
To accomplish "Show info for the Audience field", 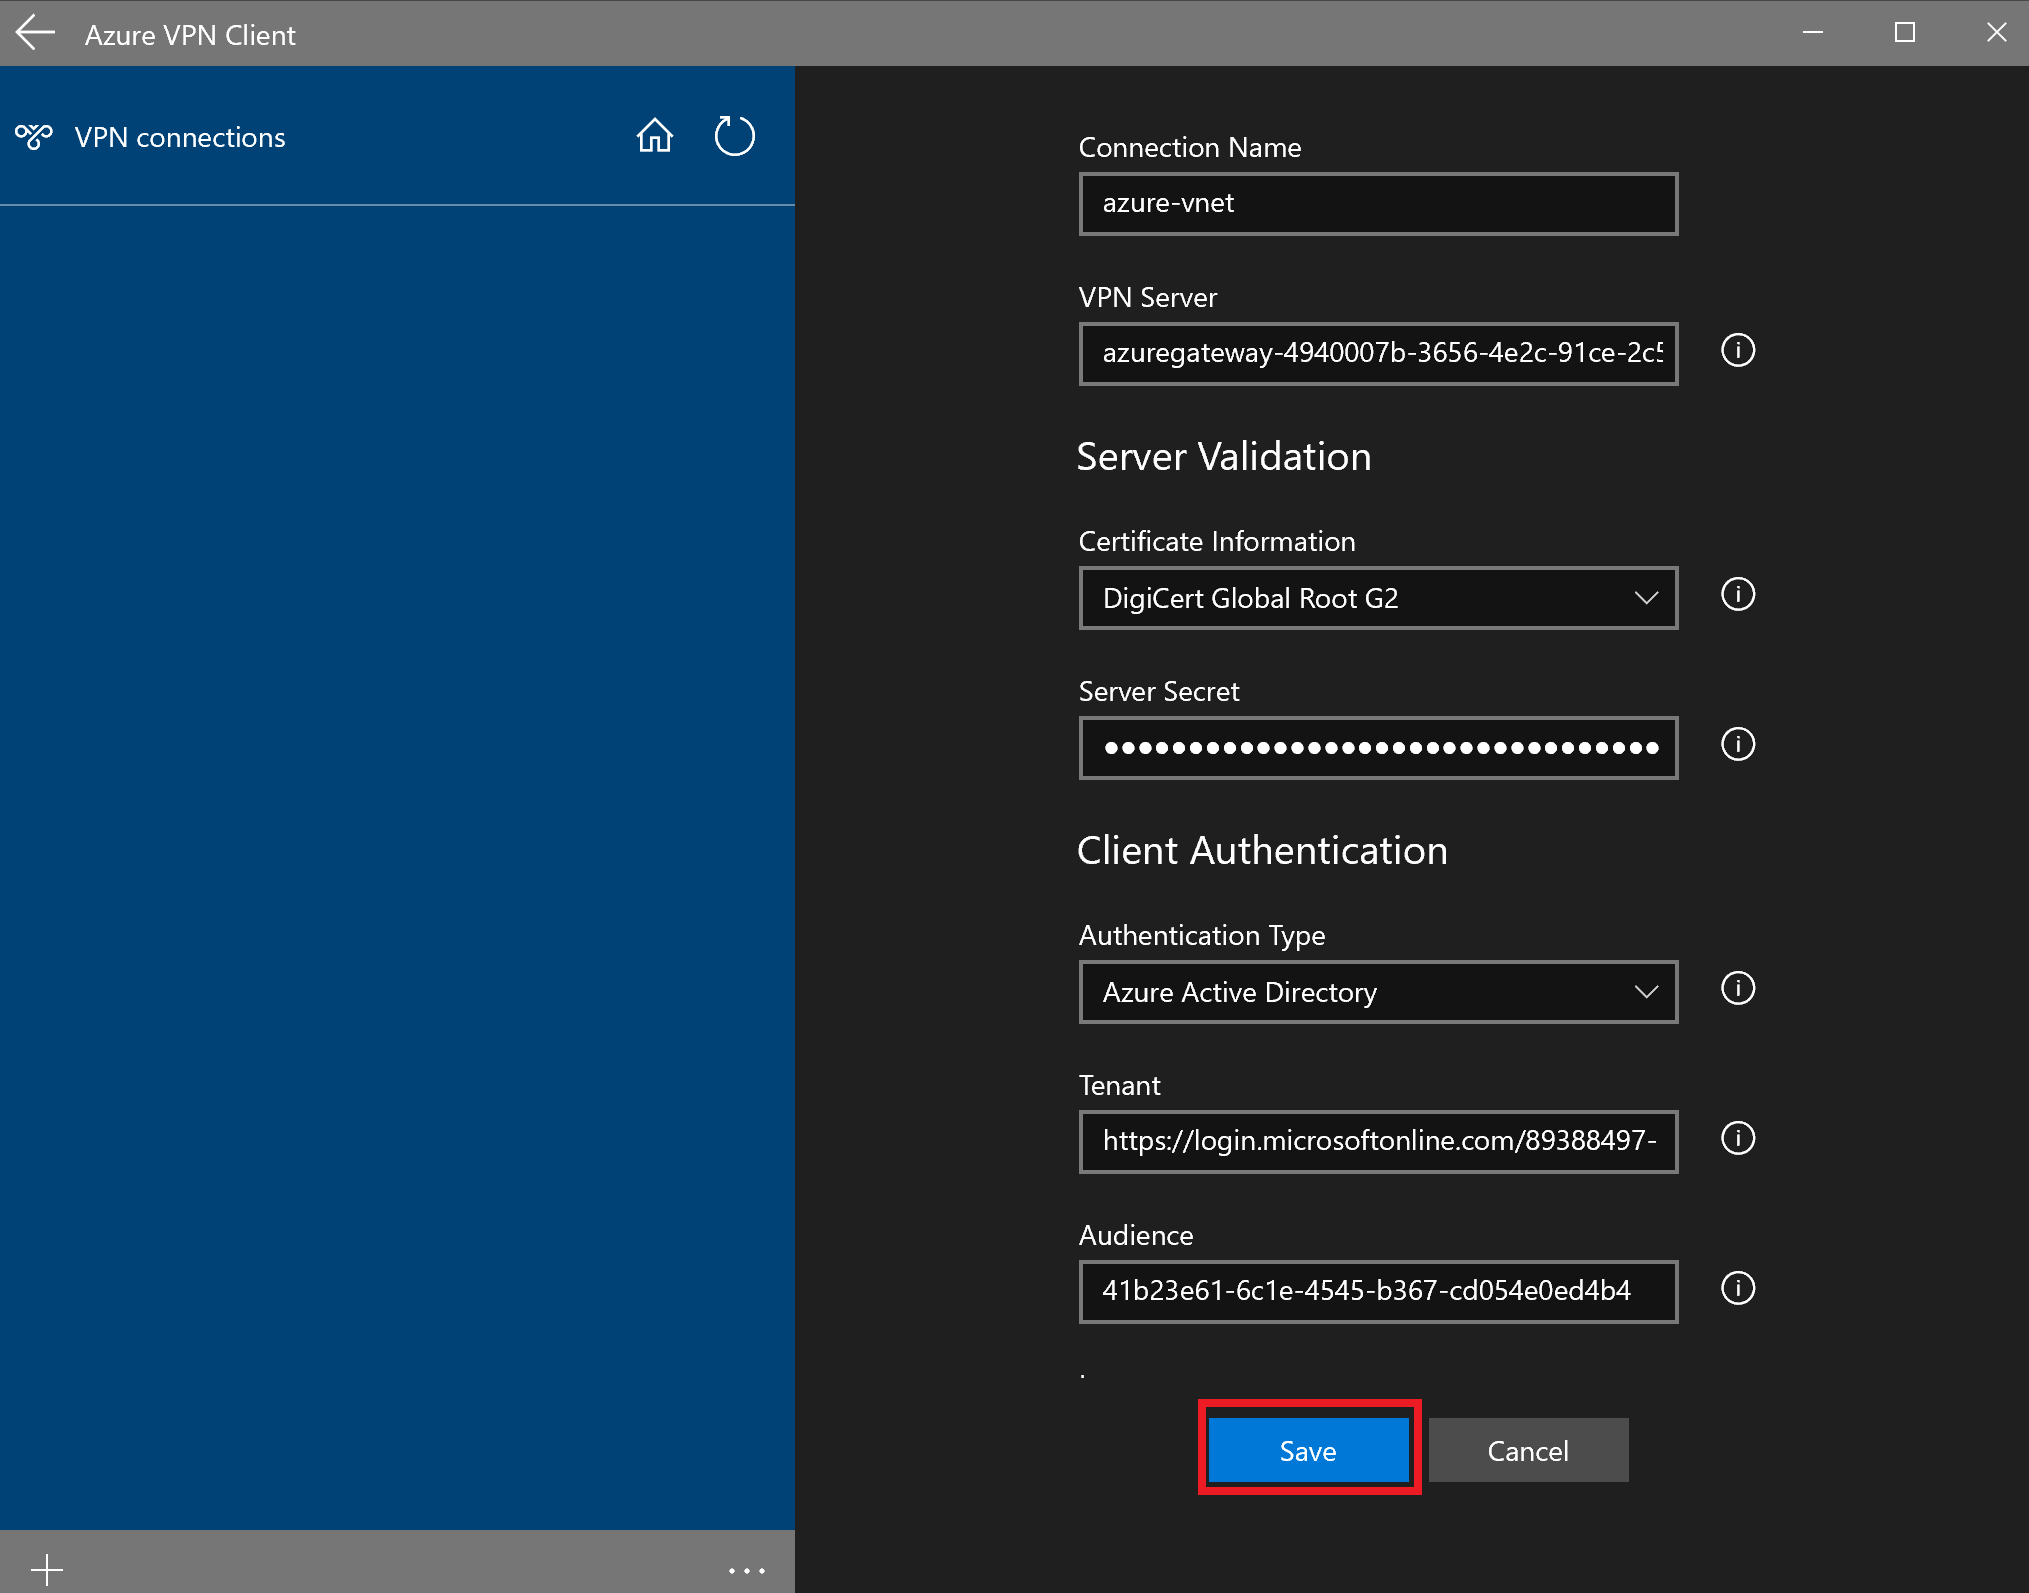I will point(1738,1288).
